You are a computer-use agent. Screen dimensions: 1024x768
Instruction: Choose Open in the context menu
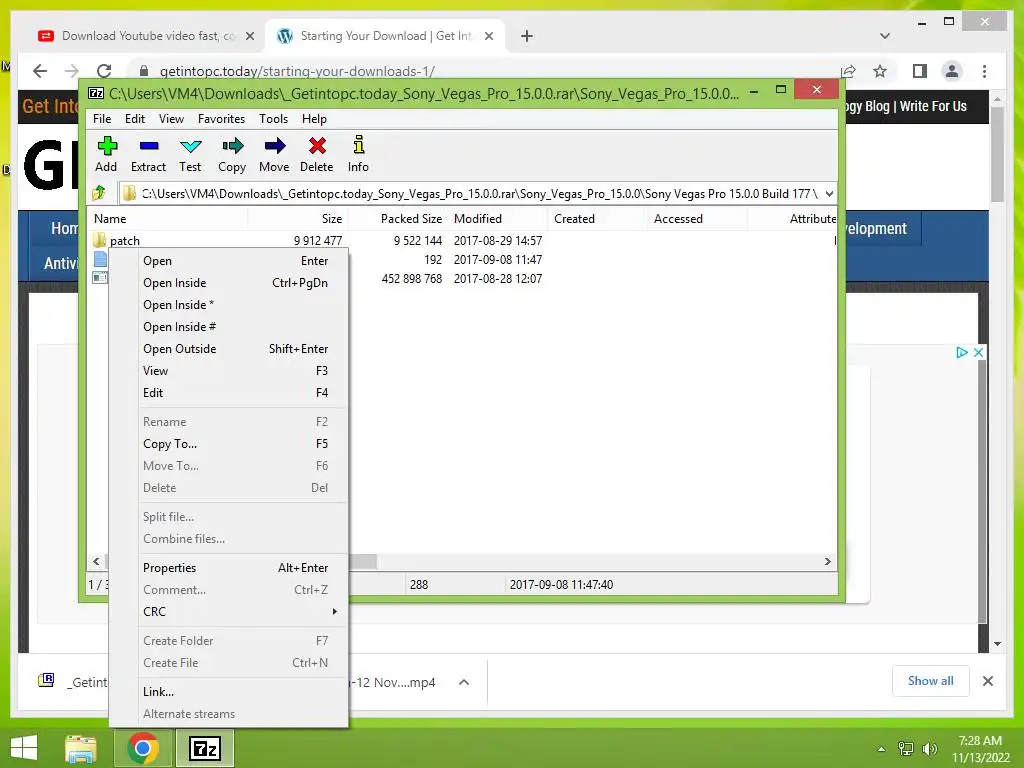point(229,261)
